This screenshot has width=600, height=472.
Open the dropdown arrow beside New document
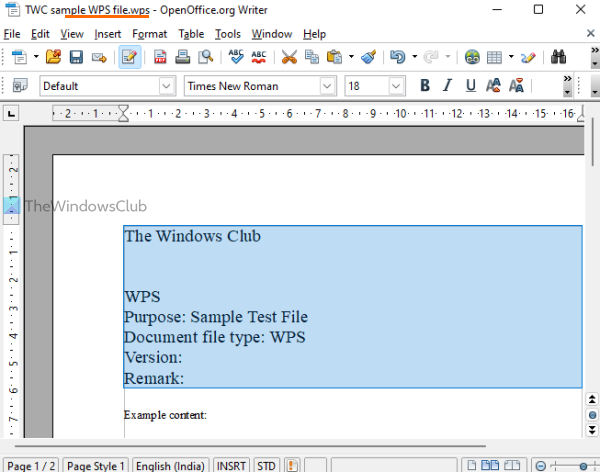pos(36,57)
